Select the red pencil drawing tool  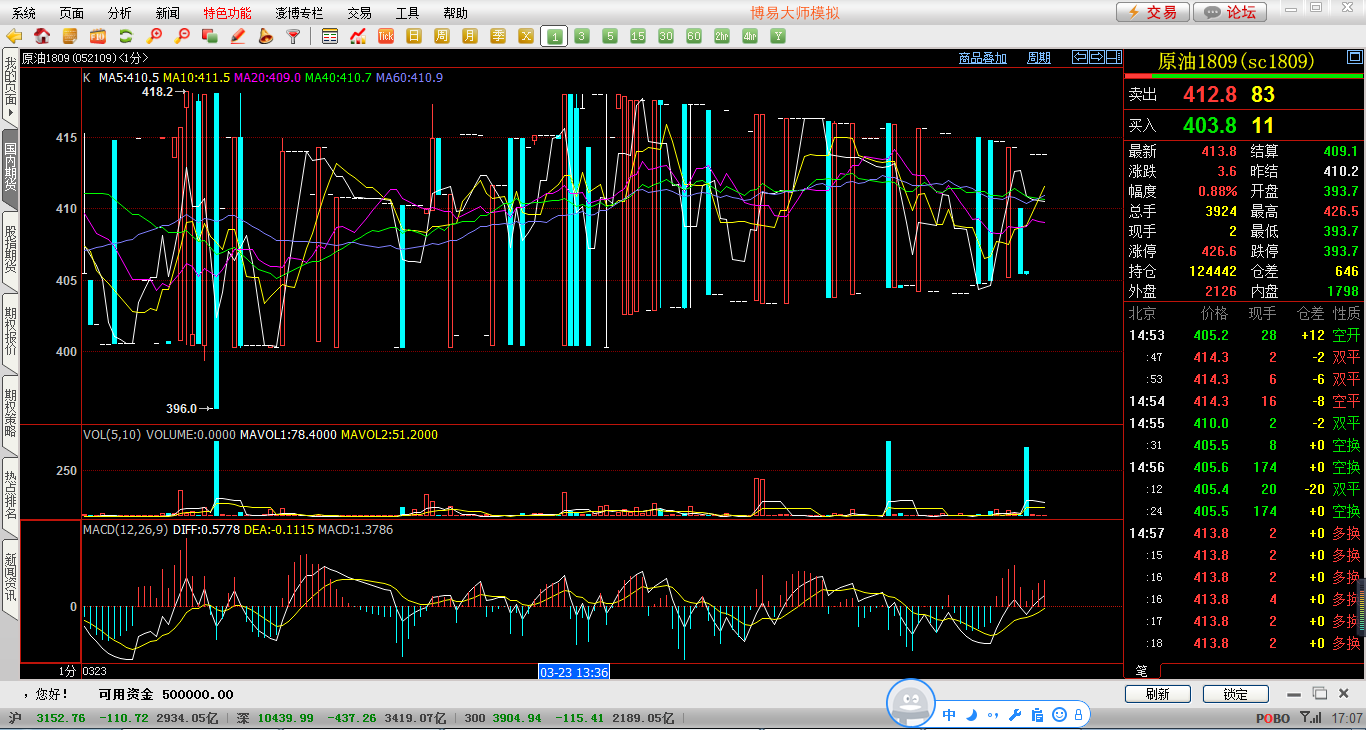coord(238,36)
